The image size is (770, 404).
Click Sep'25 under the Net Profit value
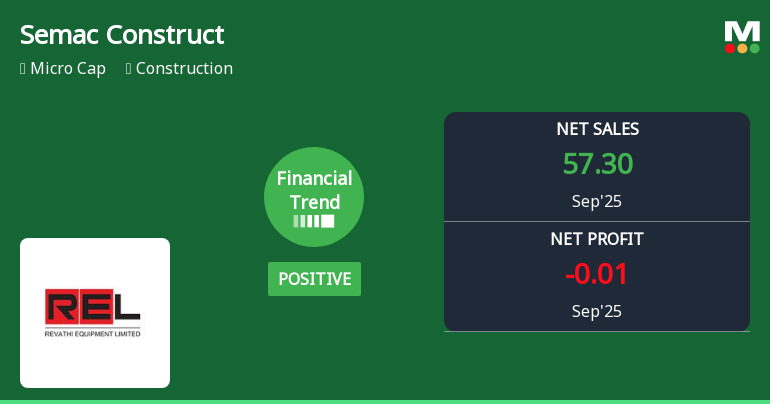[597, 311]
